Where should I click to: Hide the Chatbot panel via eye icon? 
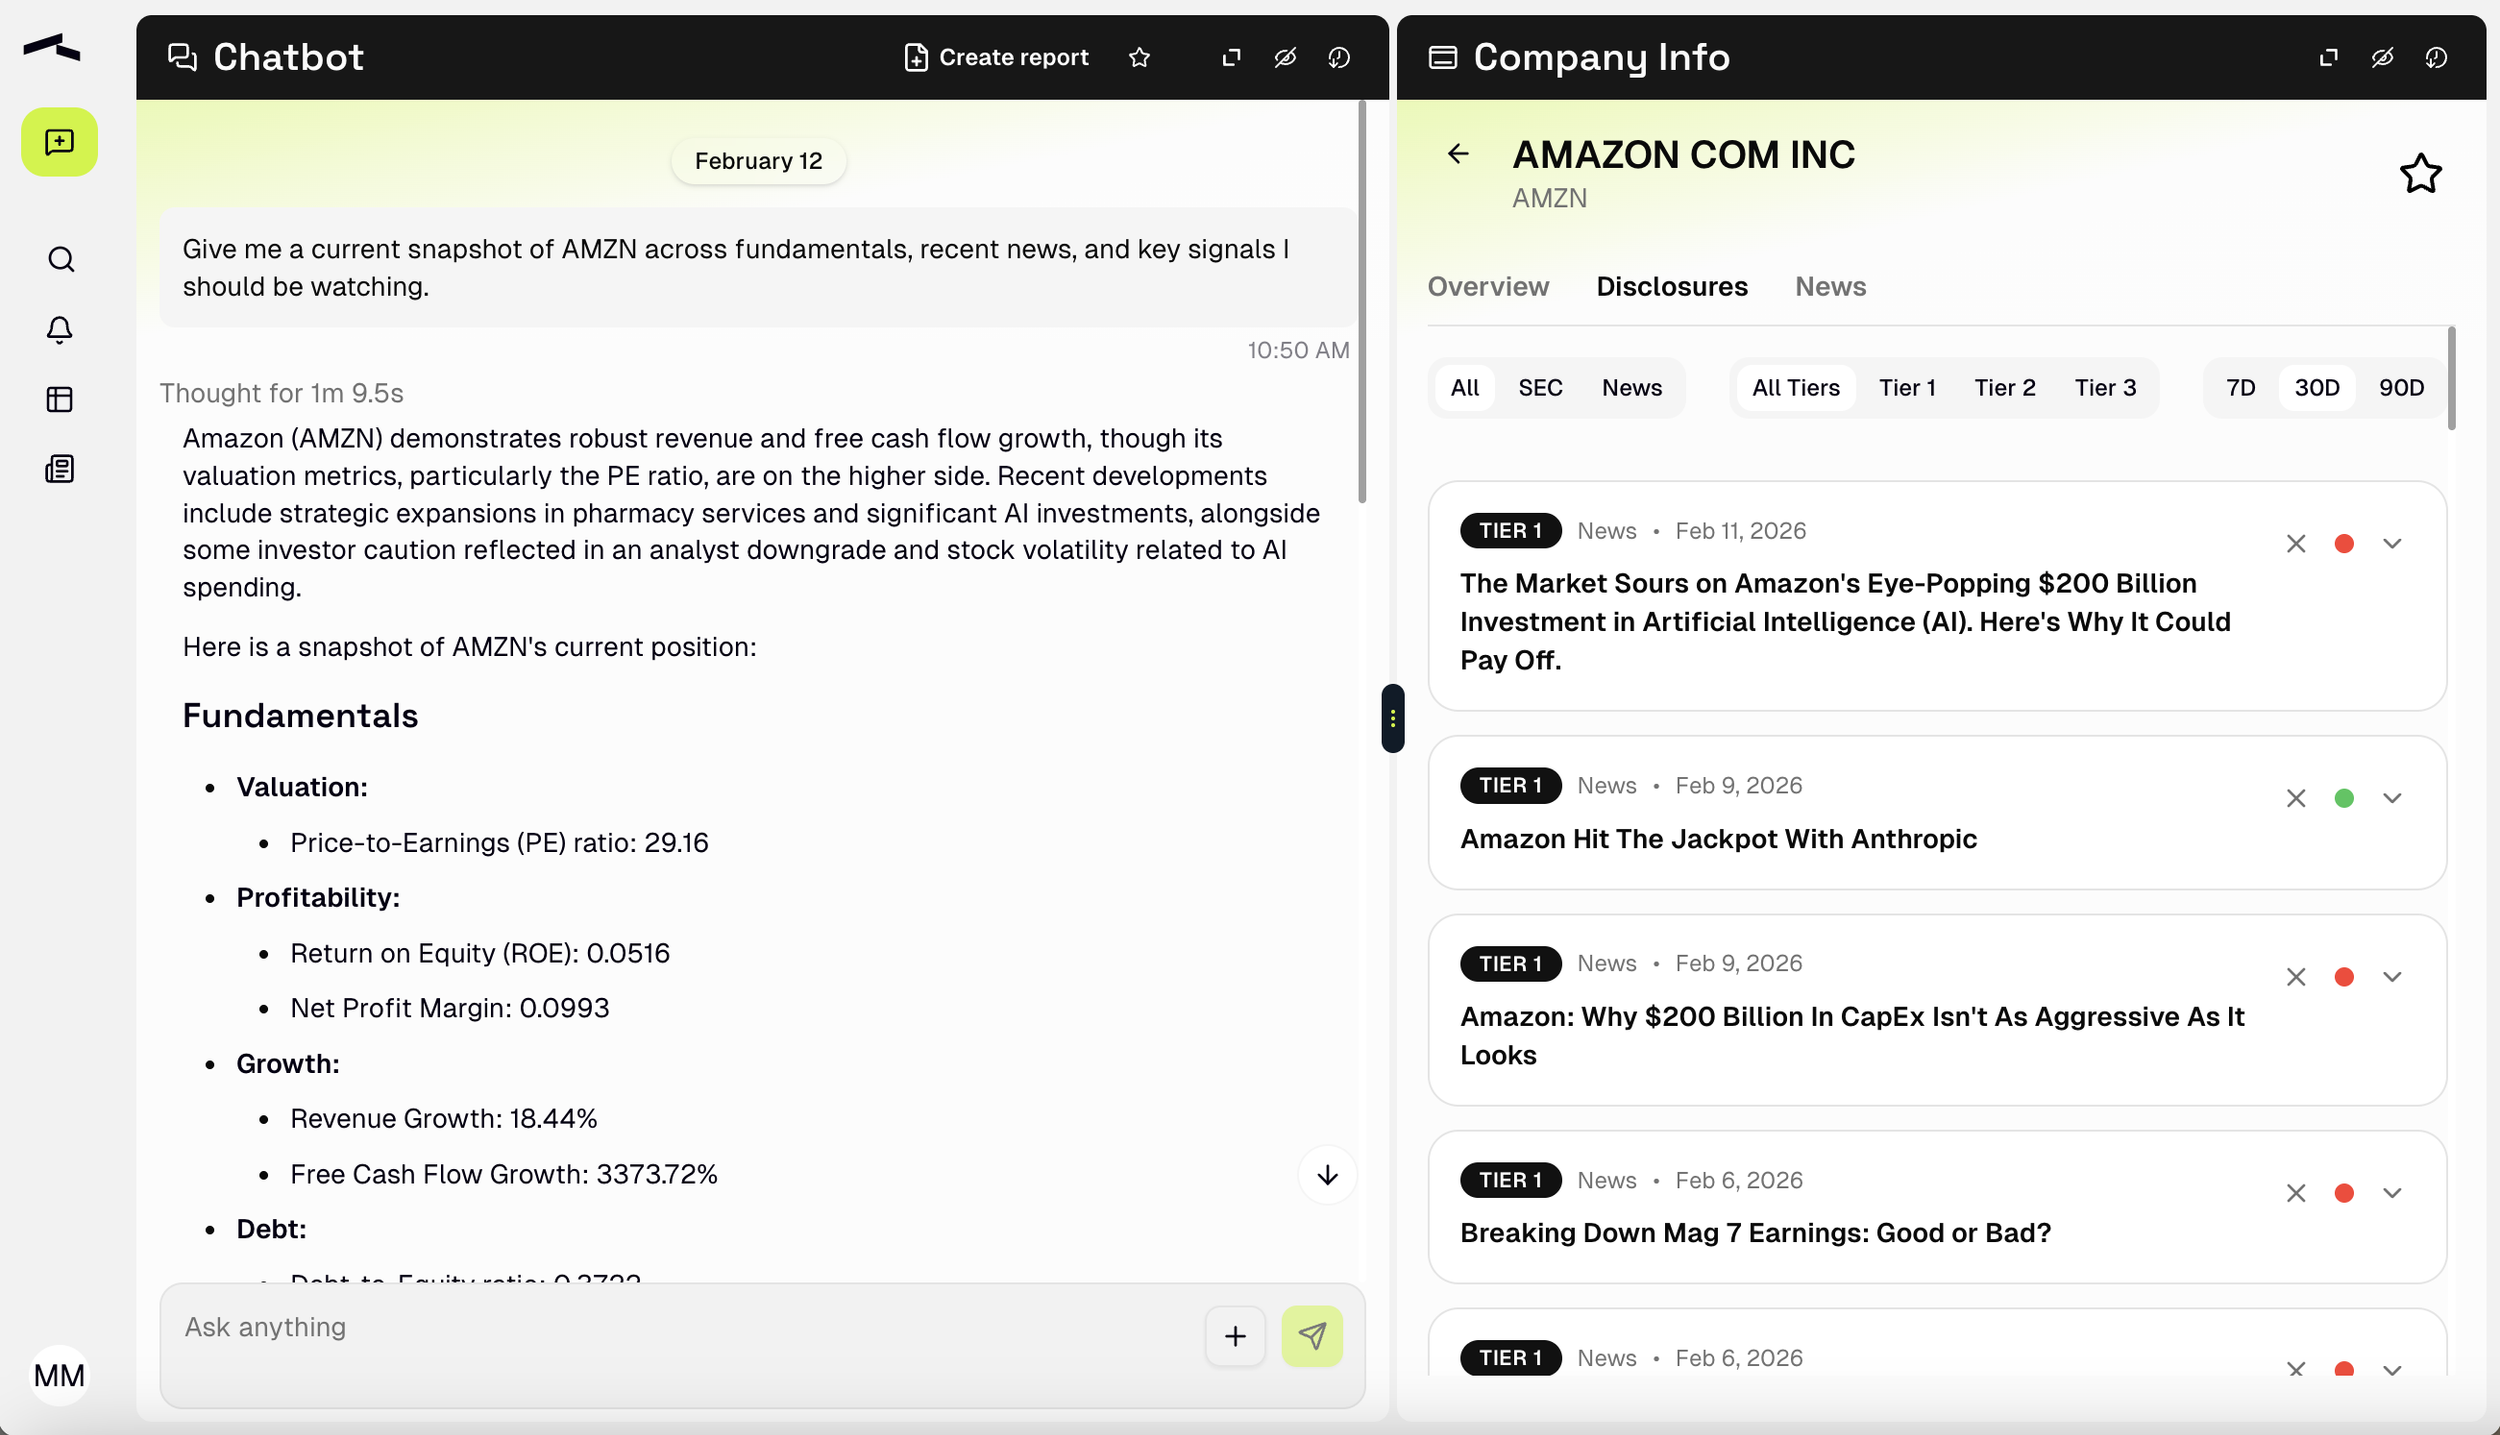[1285, 58]
